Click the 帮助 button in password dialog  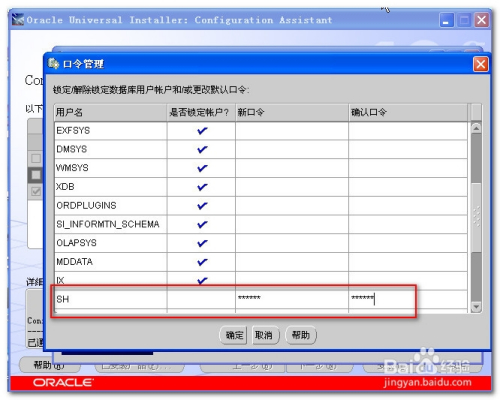(301, 335)
